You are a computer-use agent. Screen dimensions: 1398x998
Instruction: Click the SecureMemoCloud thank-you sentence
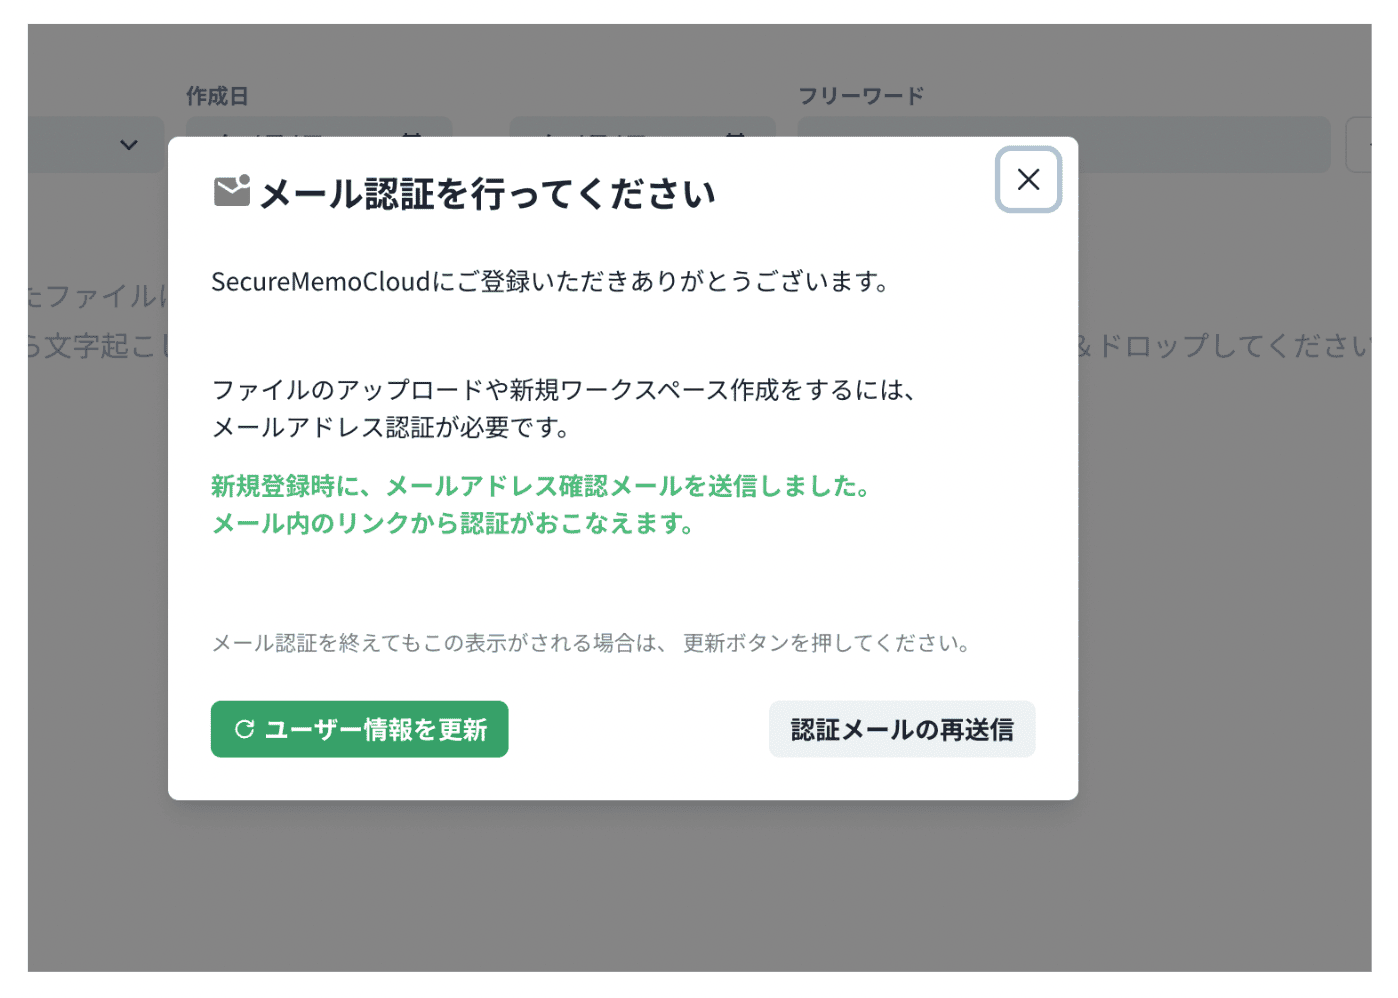551,282
